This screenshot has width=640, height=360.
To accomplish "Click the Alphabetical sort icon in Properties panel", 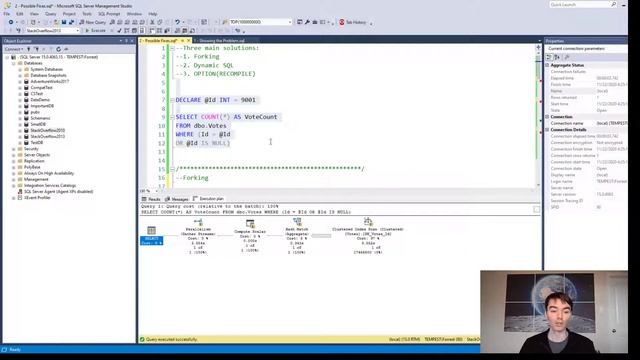I will coord(557,58).
